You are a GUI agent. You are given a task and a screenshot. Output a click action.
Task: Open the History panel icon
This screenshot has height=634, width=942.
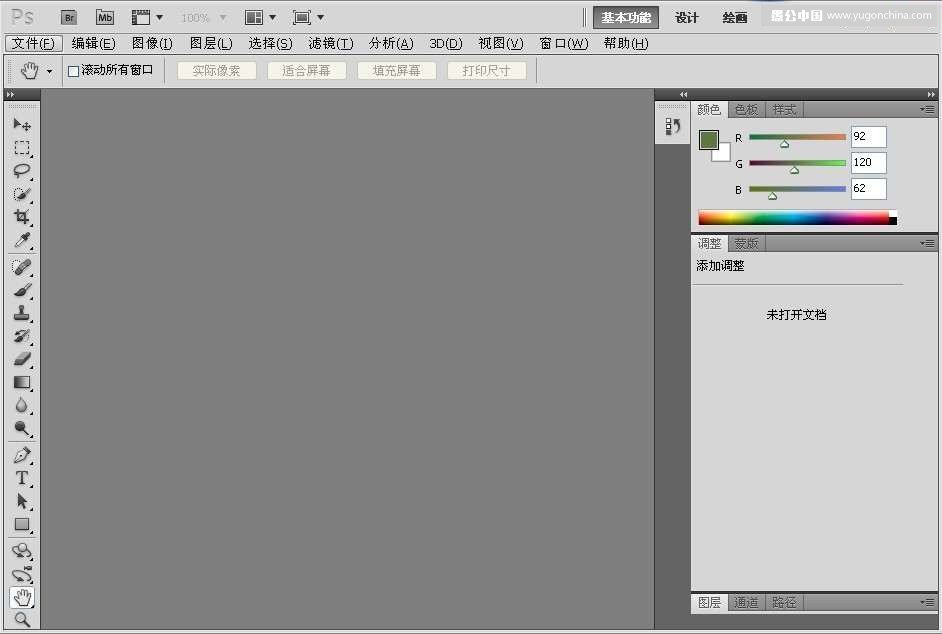tap(672, 126)
